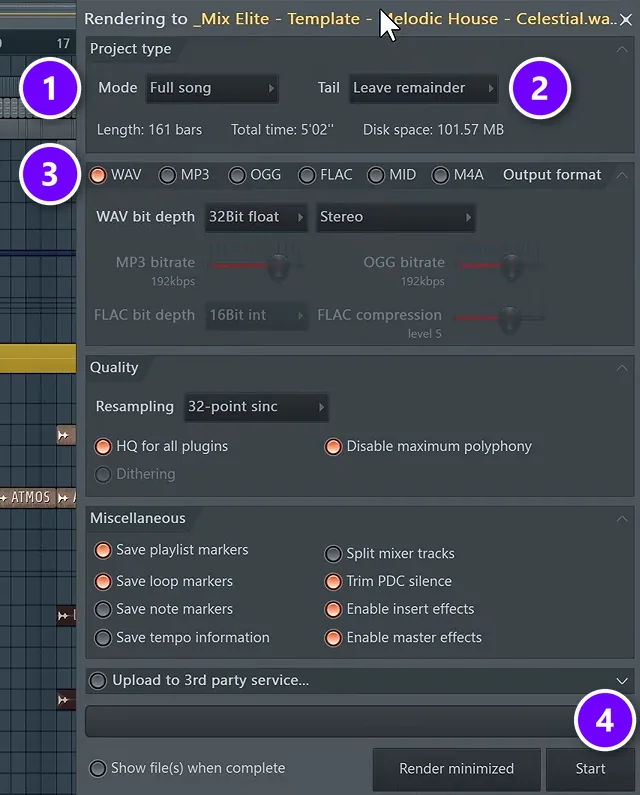This screenshot has width=640, height=795.
Task: Toggle Enable insert effects
Action: 333,609
